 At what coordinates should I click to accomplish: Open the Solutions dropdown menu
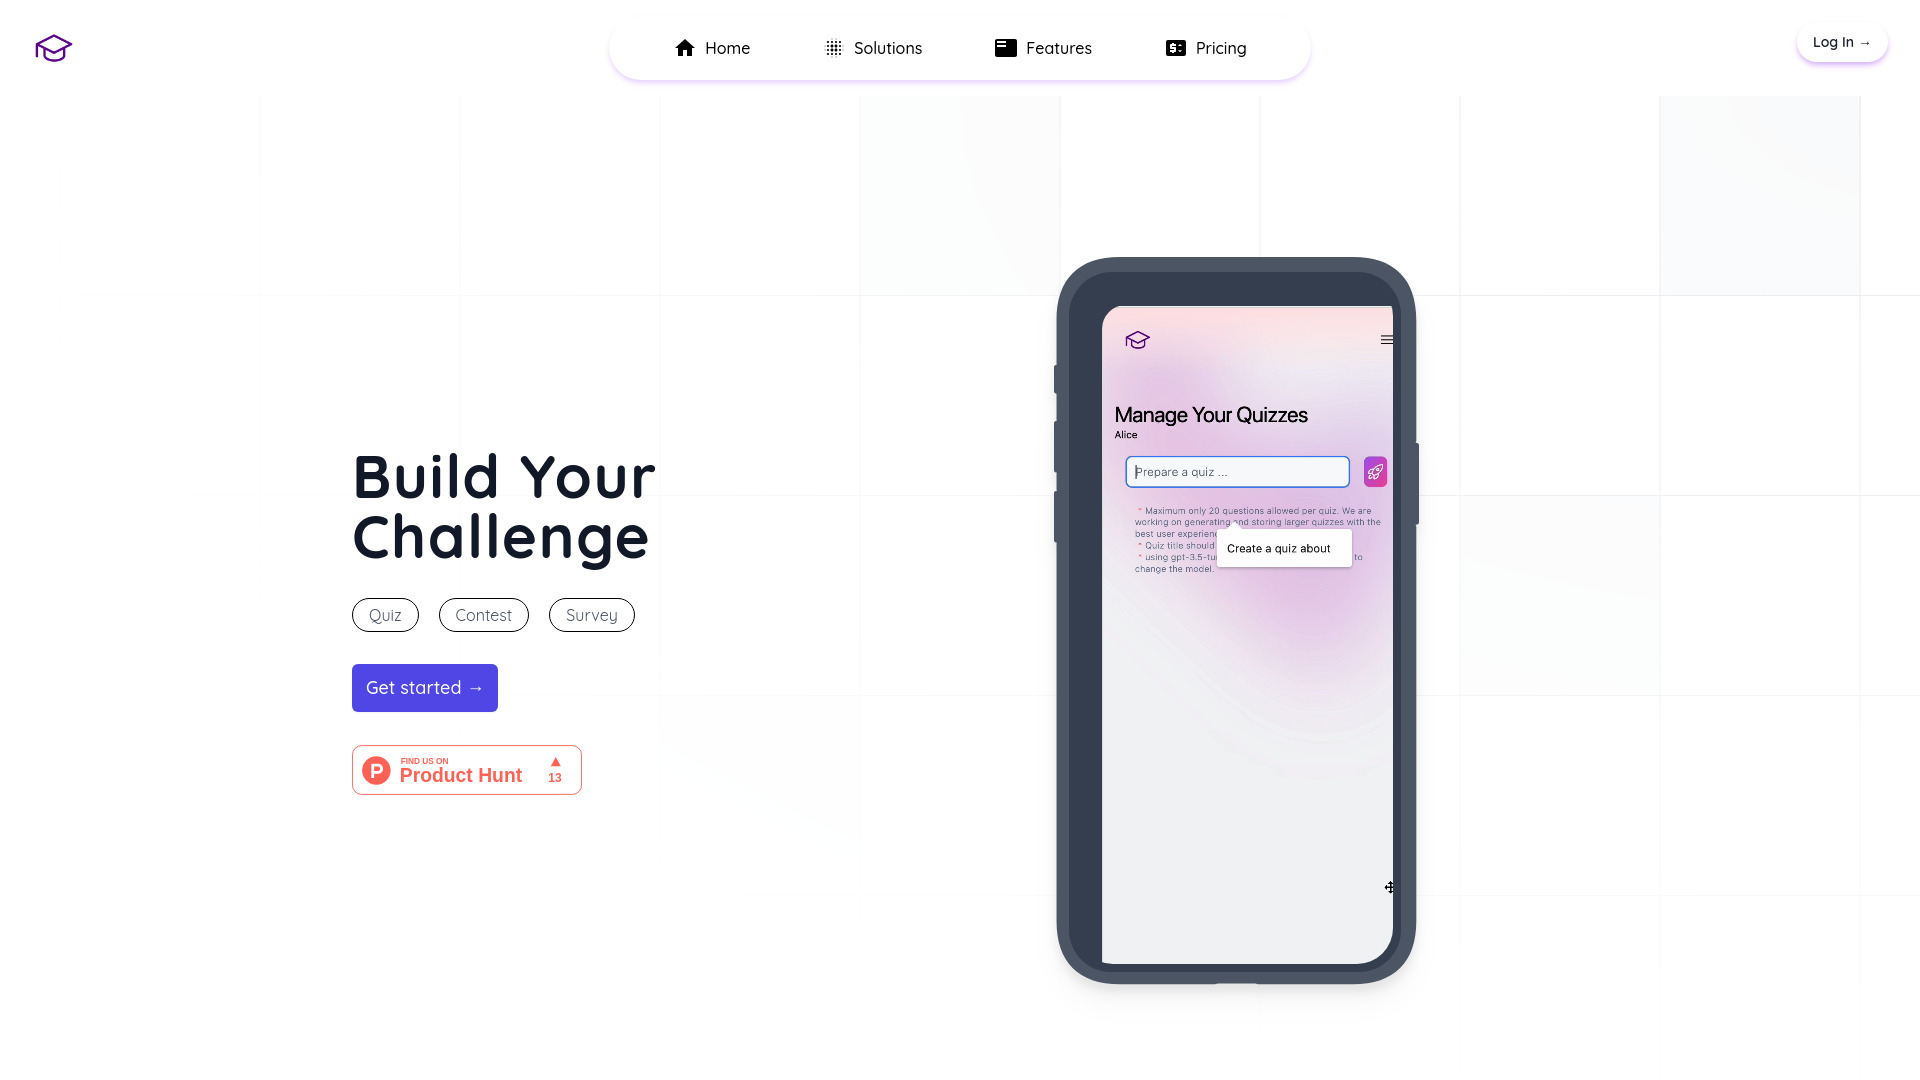coord(873,47)
